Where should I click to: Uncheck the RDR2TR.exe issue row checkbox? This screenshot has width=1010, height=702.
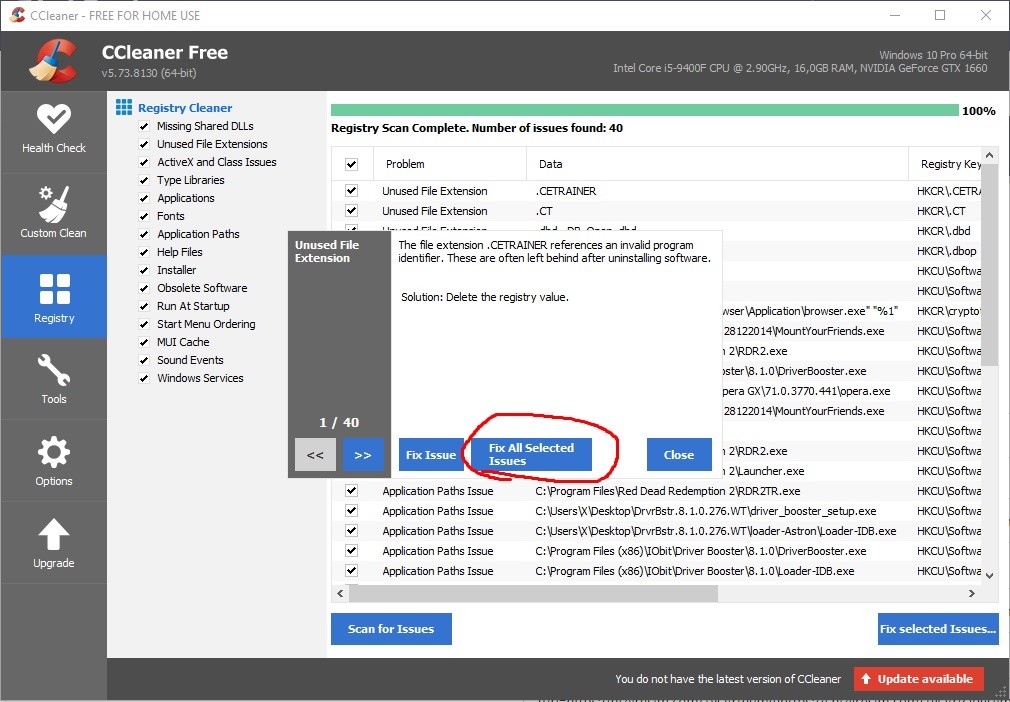[351, 491]
